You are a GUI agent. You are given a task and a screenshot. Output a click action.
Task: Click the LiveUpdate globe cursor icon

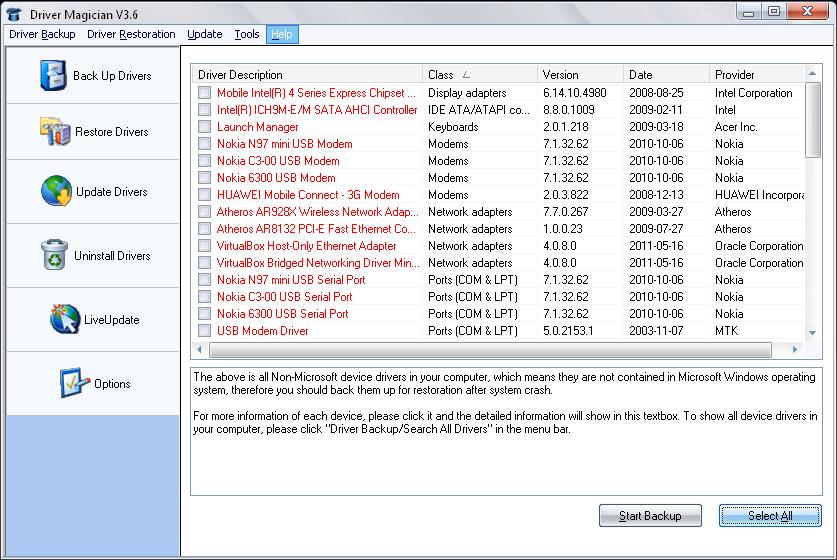pyautogui.click(x=65, y=319)
